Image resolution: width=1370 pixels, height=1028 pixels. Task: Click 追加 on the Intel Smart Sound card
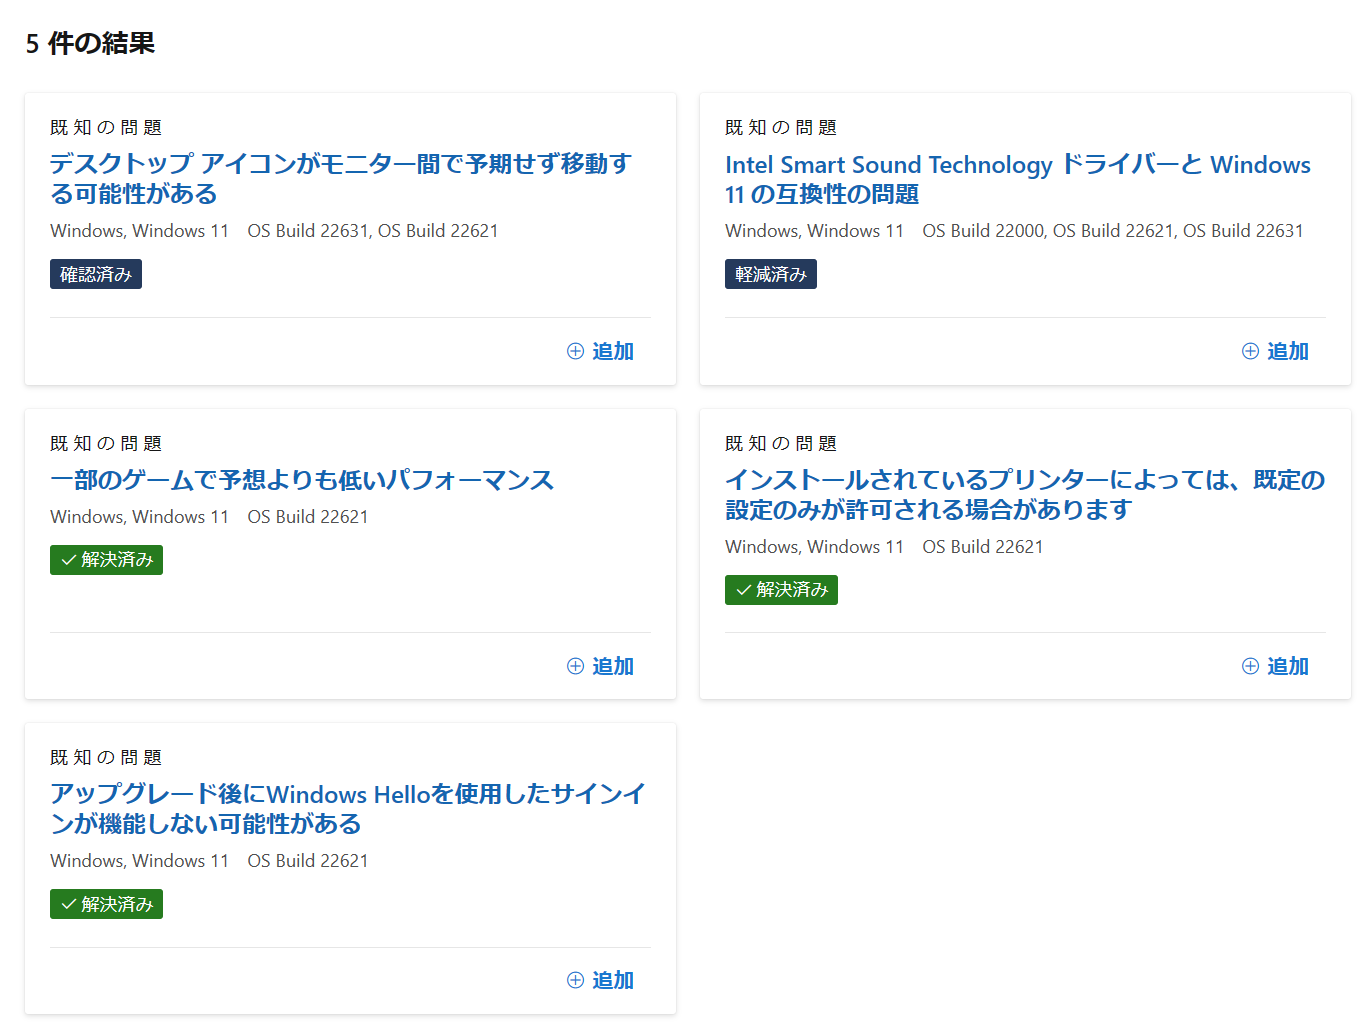point(1287,351)
